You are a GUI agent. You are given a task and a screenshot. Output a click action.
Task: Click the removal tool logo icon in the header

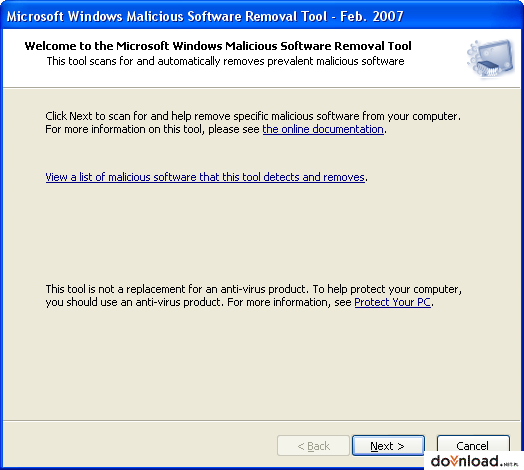coord(490,59)
